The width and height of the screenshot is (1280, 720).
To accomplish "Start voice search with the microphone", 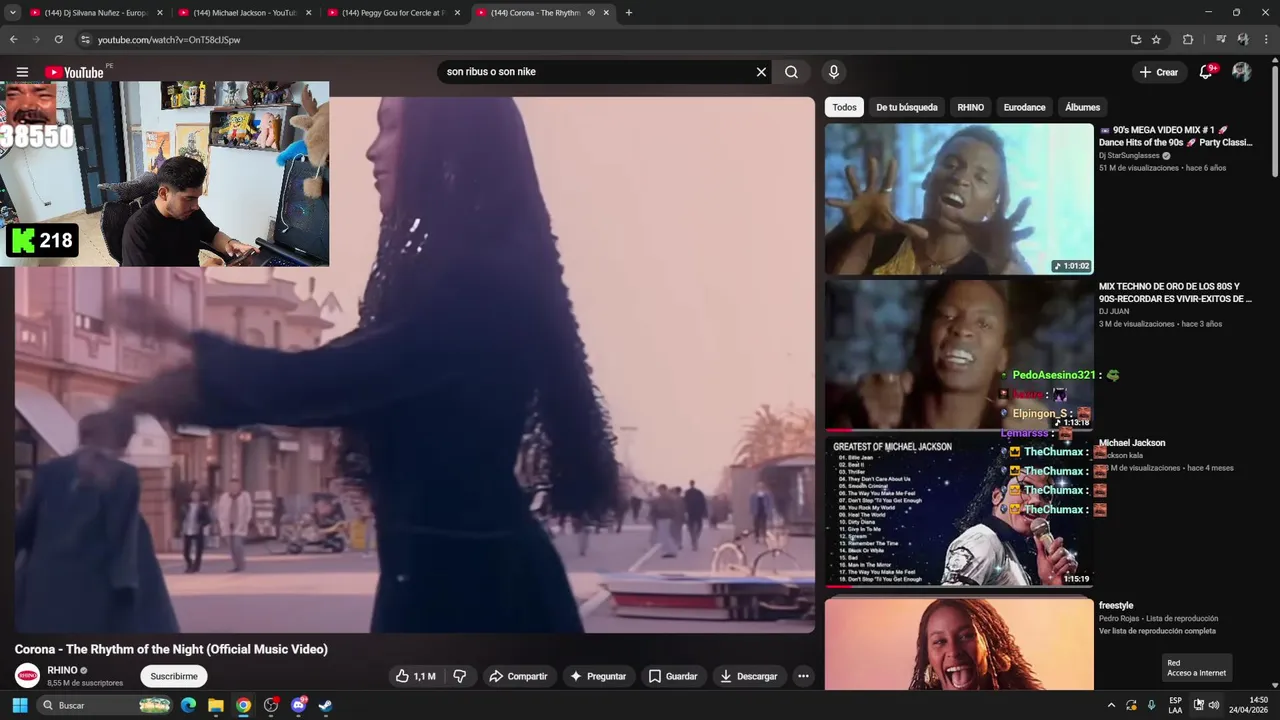I will tap(833, 72).
